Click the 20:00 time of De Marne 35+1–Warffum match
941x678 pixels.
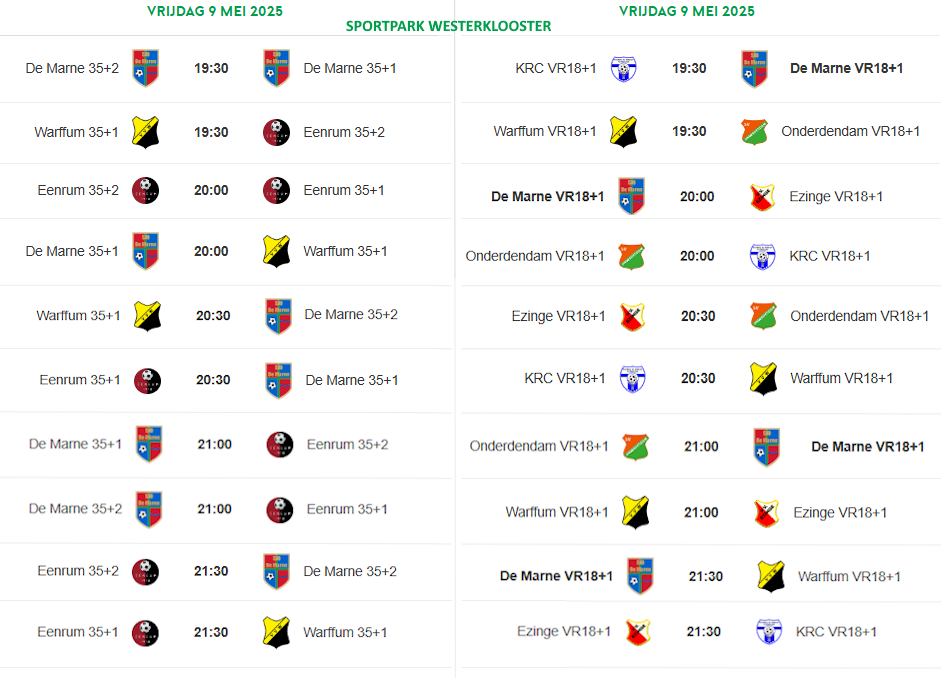point(211,251)
